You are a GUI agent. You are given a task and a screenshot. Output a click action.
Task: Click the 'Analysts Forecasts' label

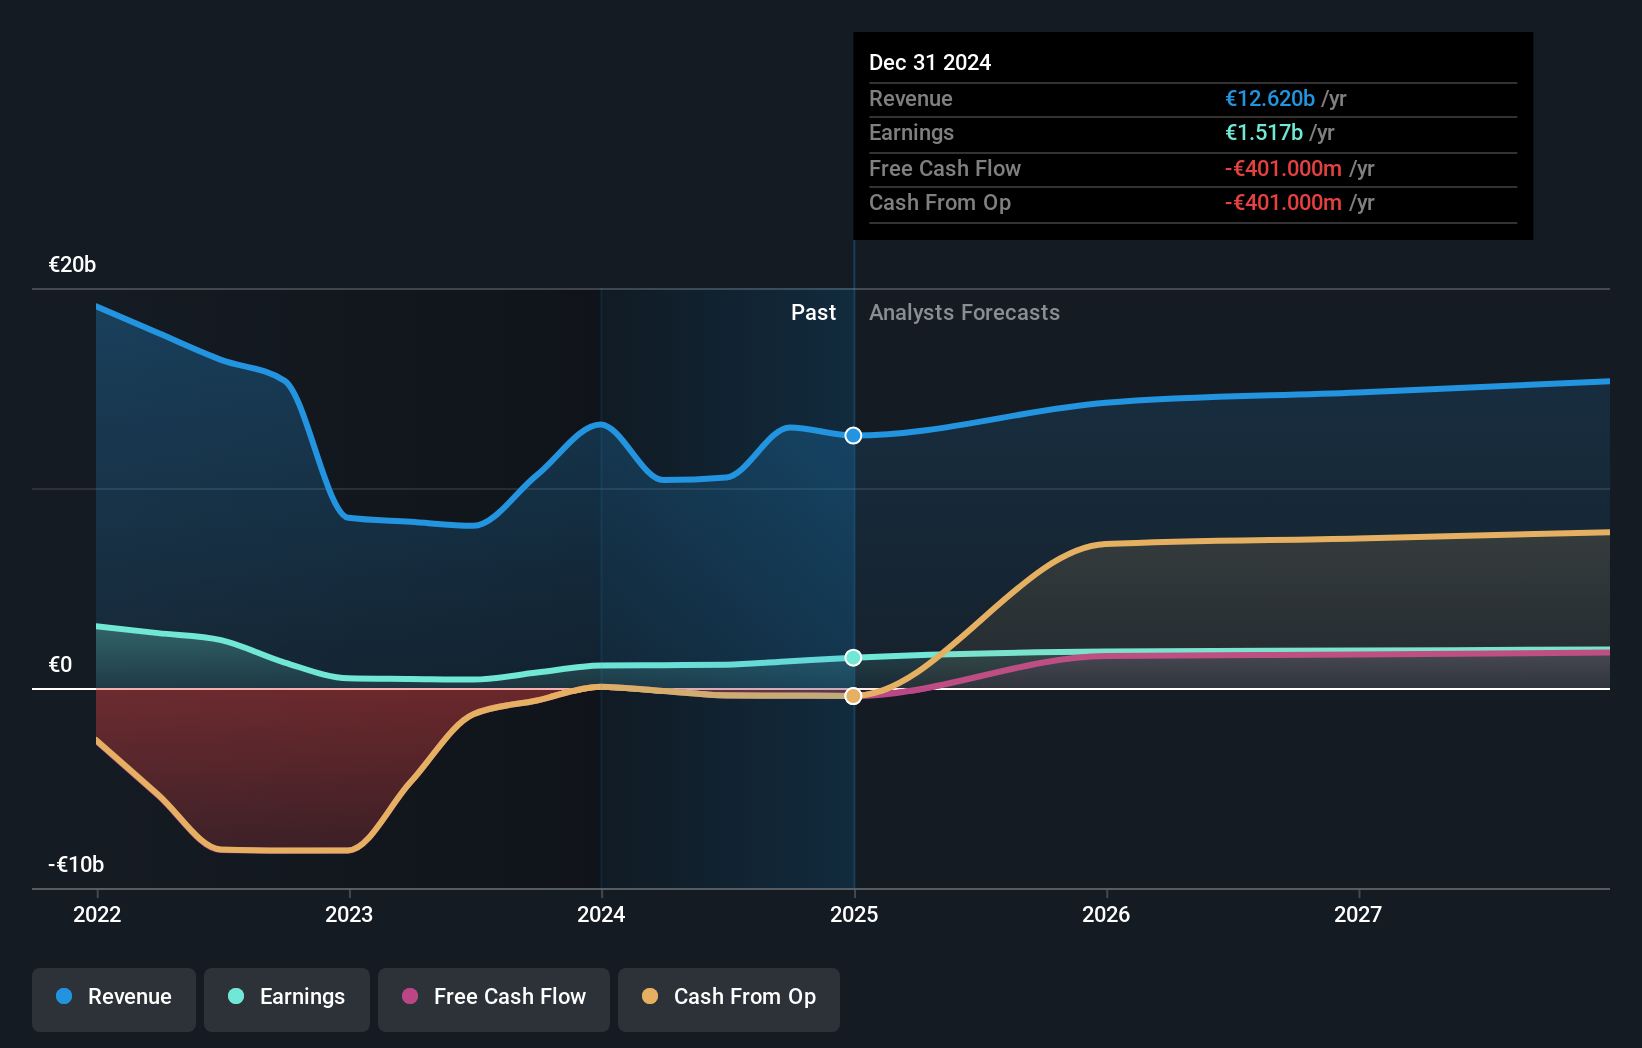click(964, 312)
